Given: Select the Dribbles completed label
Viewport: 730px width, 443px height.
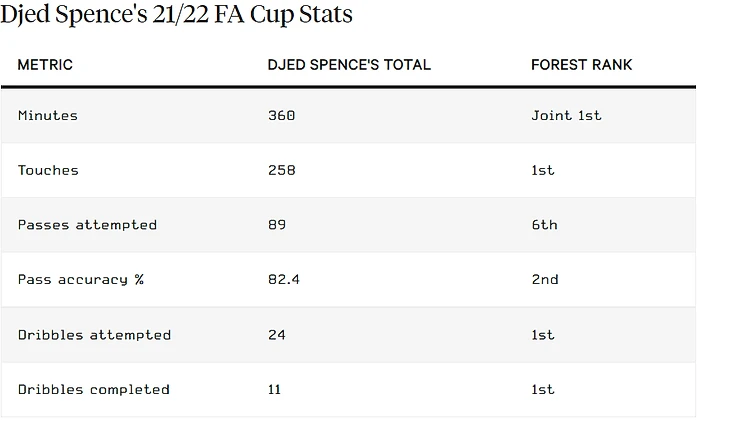Looking at the screenshot, I should click(93, 390).
